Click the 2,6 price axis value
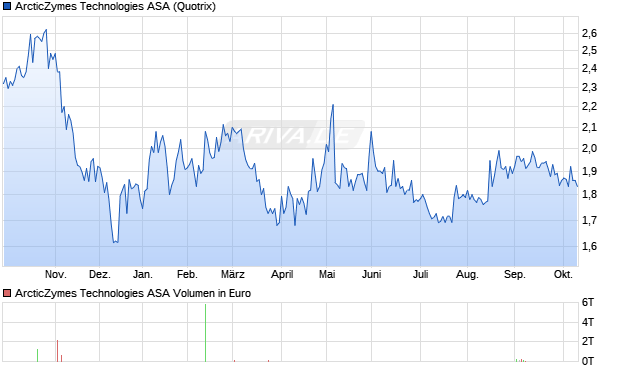Screen dimensions: 620x371 (590, 34)
